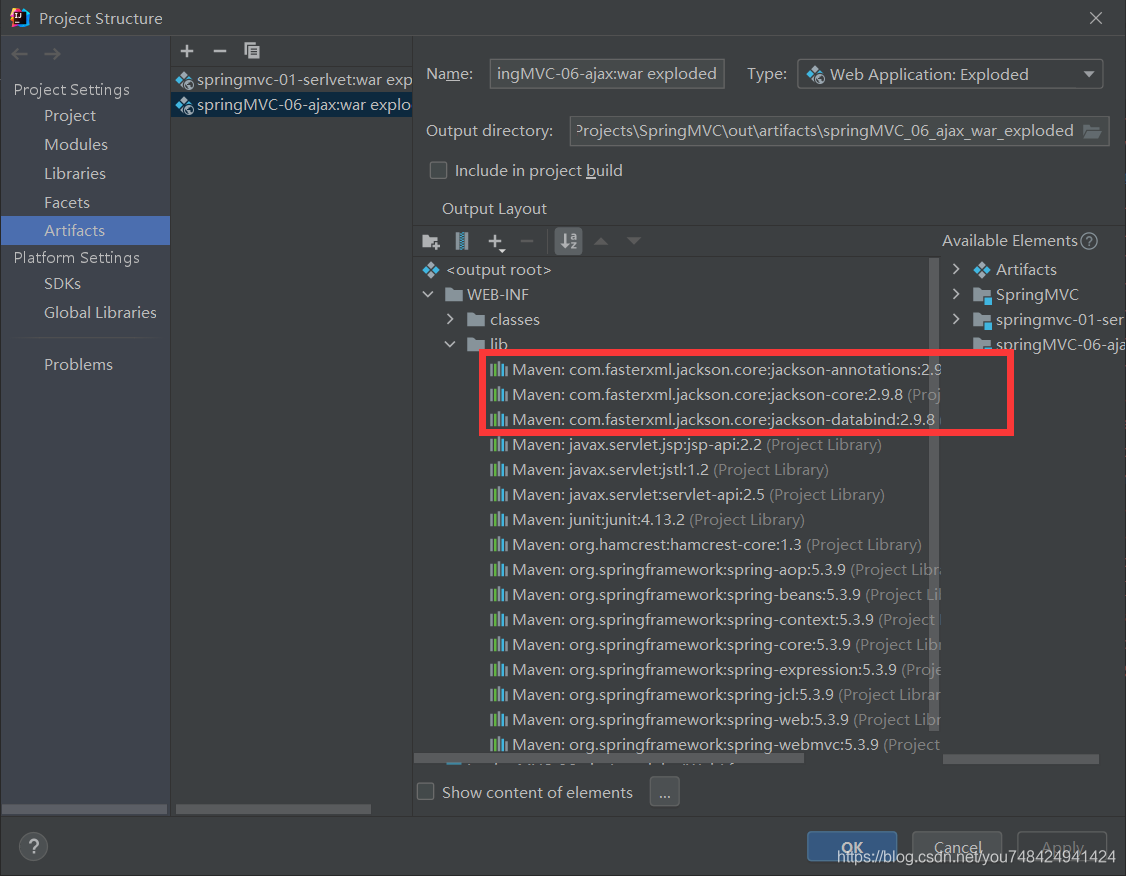The width and height of the screenshot is (1126, 876).
Task: Create directory in Output Layout toolbar
Action: pyautogui.click(x=431, y=241)
